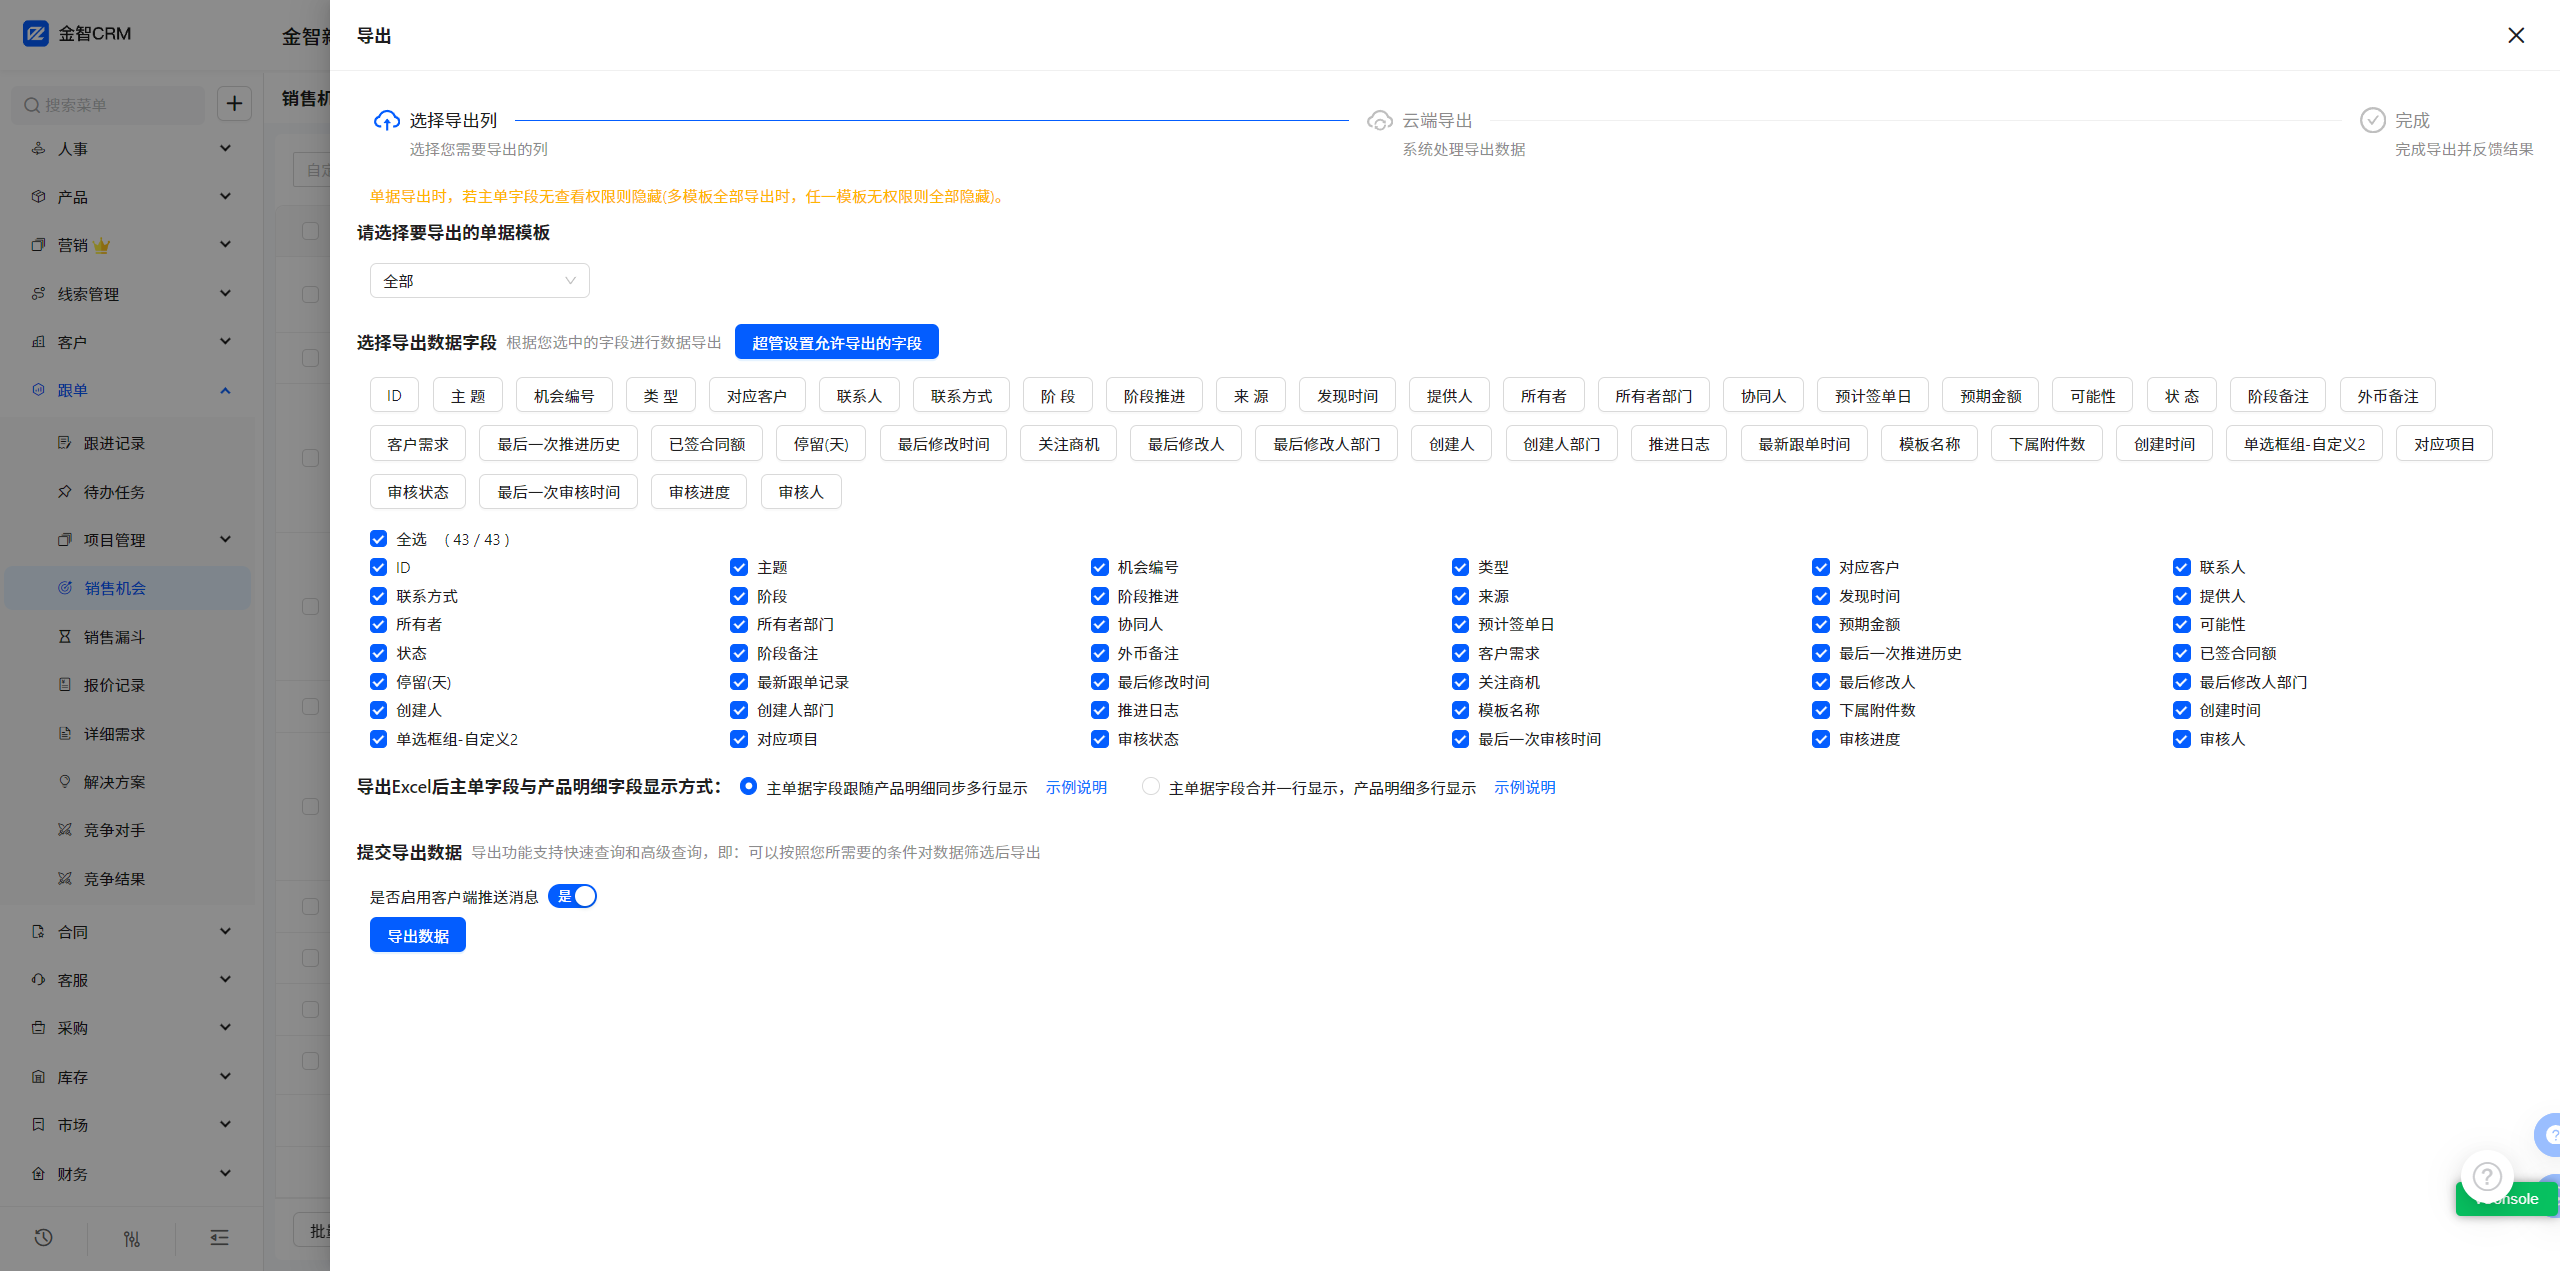Uncheck the 机会编号 field checkbox

[1099, 567]
